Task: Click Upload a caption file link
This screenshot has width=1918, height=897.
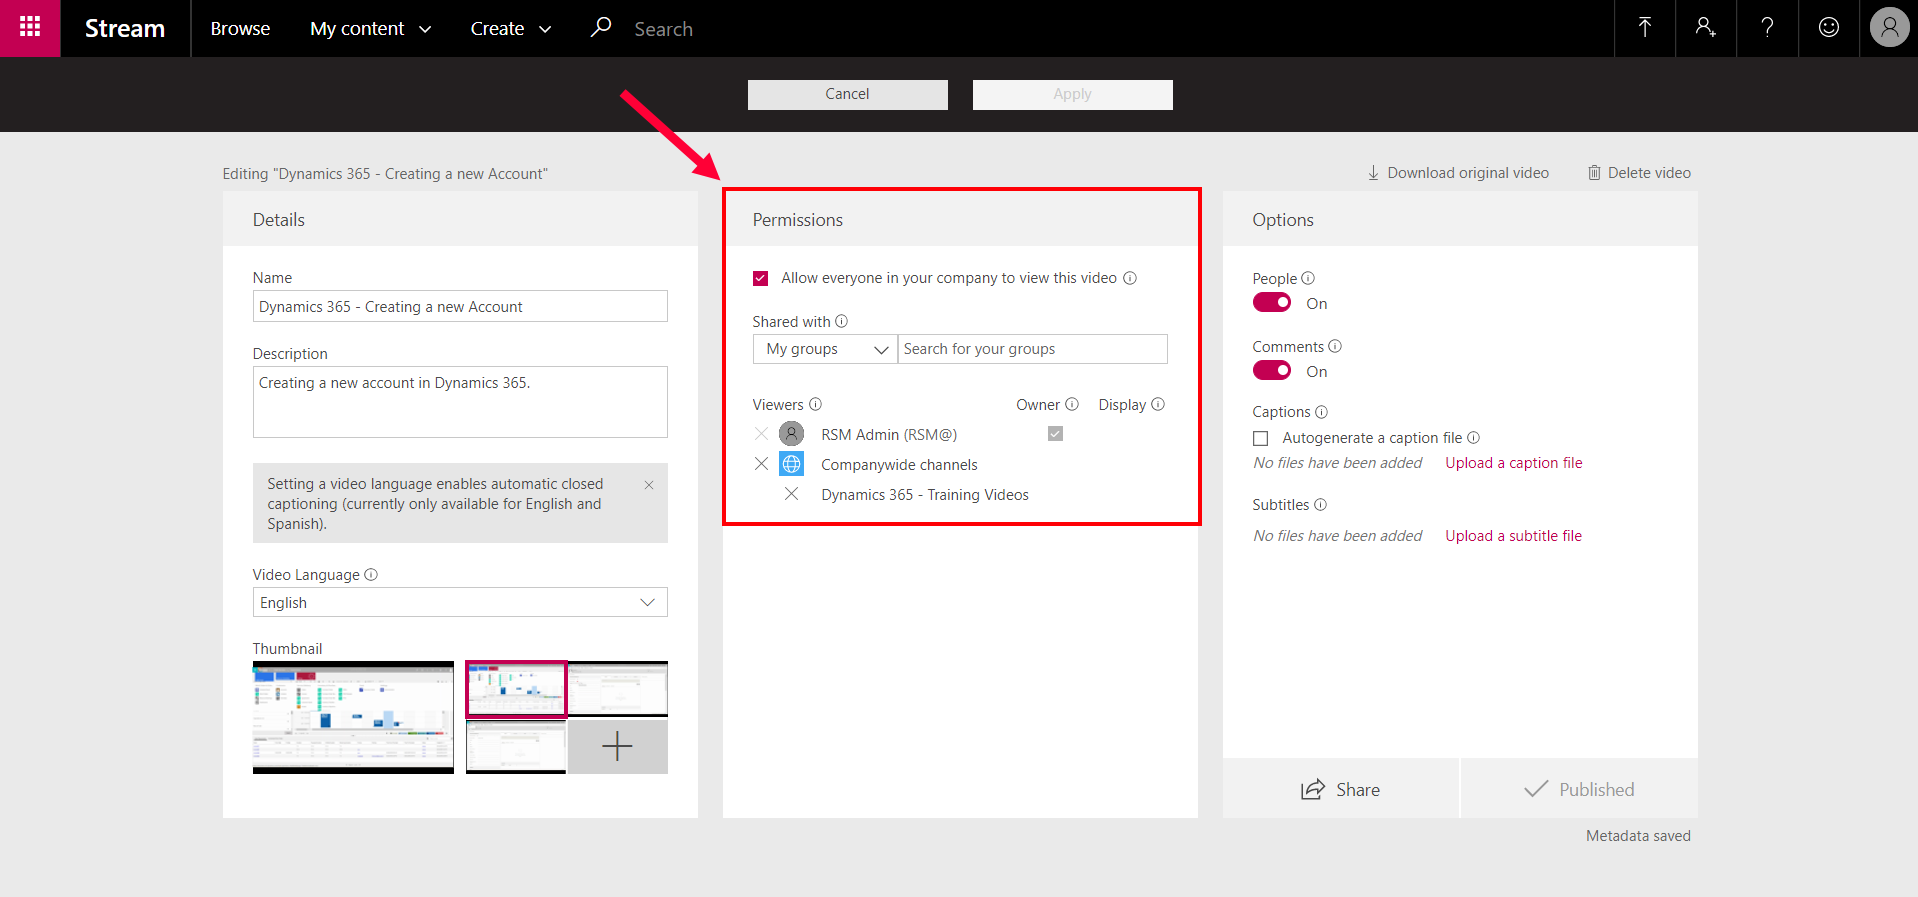Action: click(1513, 463)
